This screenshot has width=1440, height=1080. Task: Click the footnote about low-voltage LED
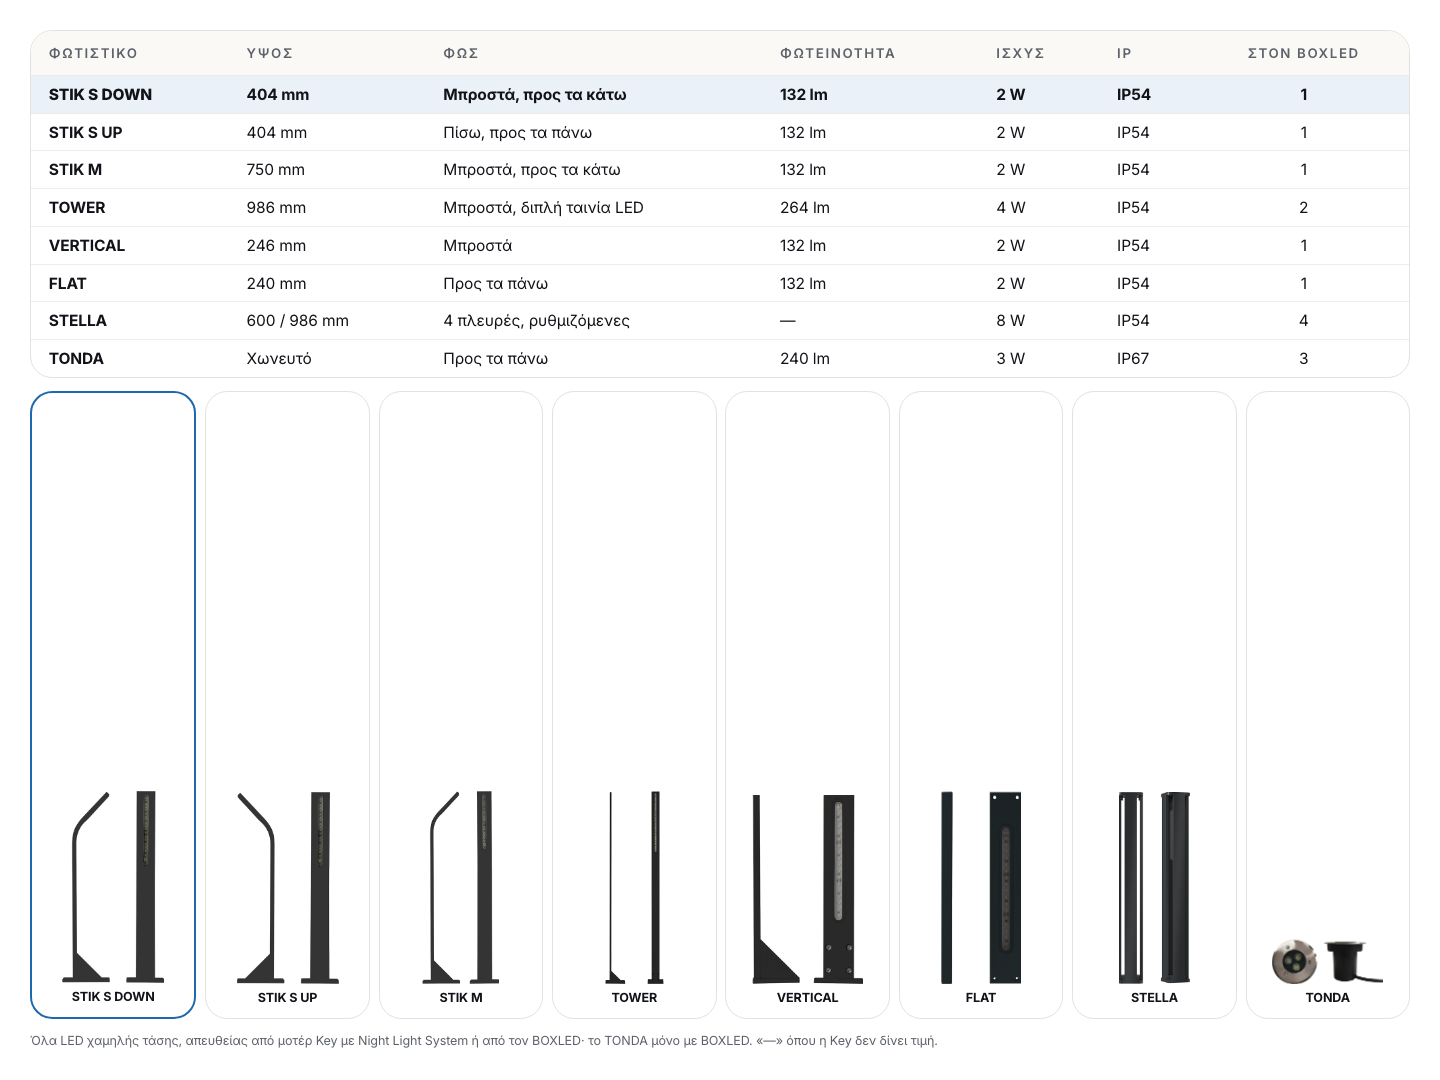pos(484,1041)
